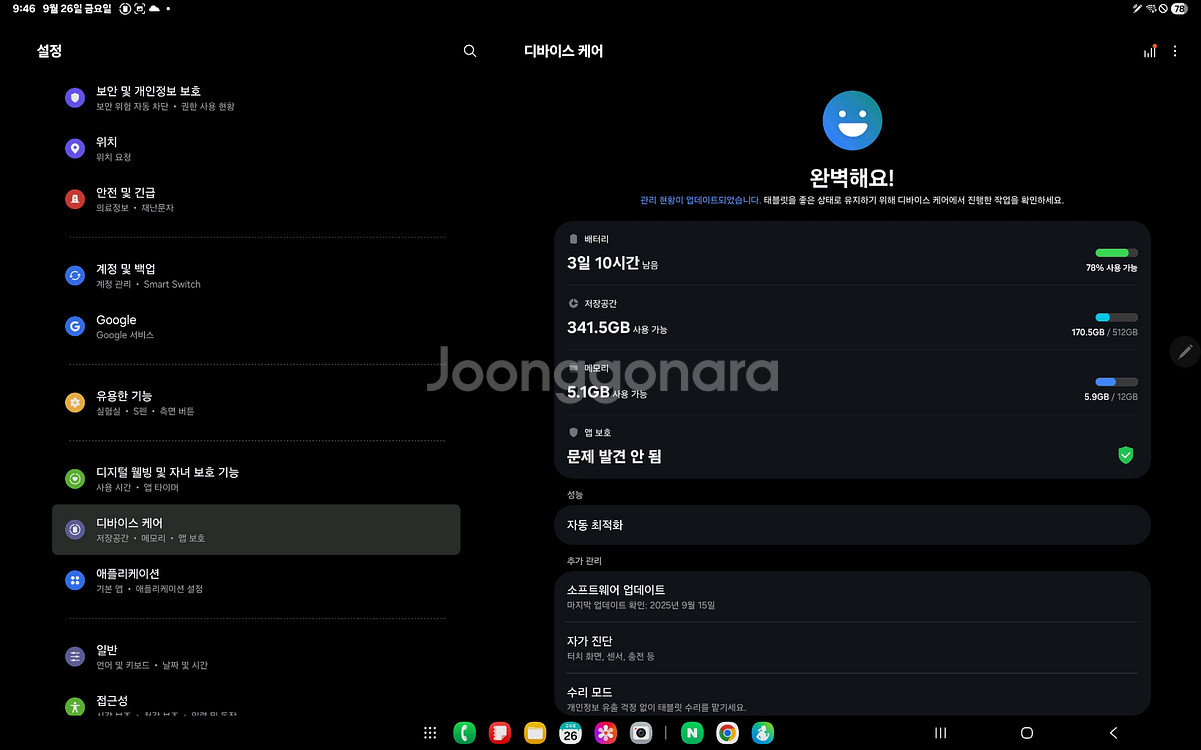Tap the Google settings icon
Viewport: 1201px width, 750px height.
(x=75, y=326)
